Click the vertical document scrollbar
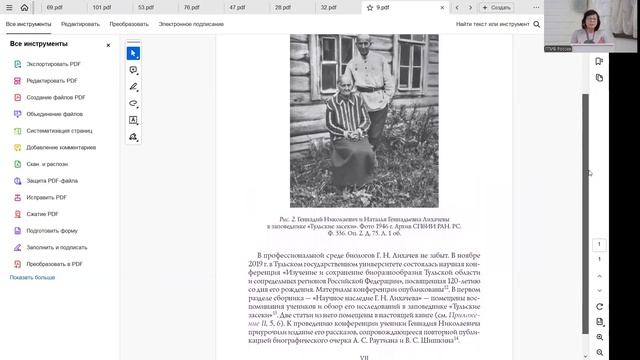Screen dimensions: 640x360 click(x=586, y=214)
